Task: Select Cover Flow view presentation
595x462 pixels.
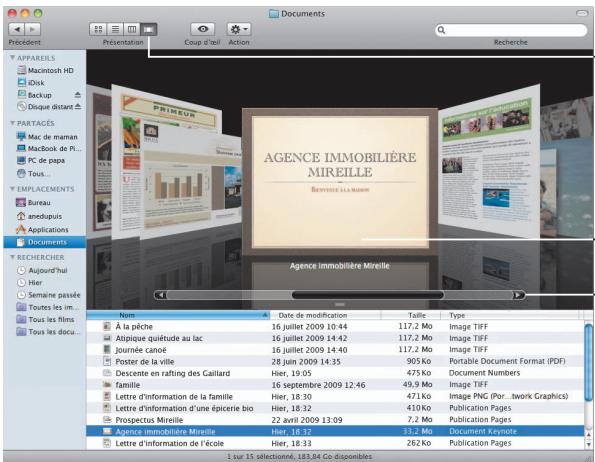Action: click(x=149, y=29)
